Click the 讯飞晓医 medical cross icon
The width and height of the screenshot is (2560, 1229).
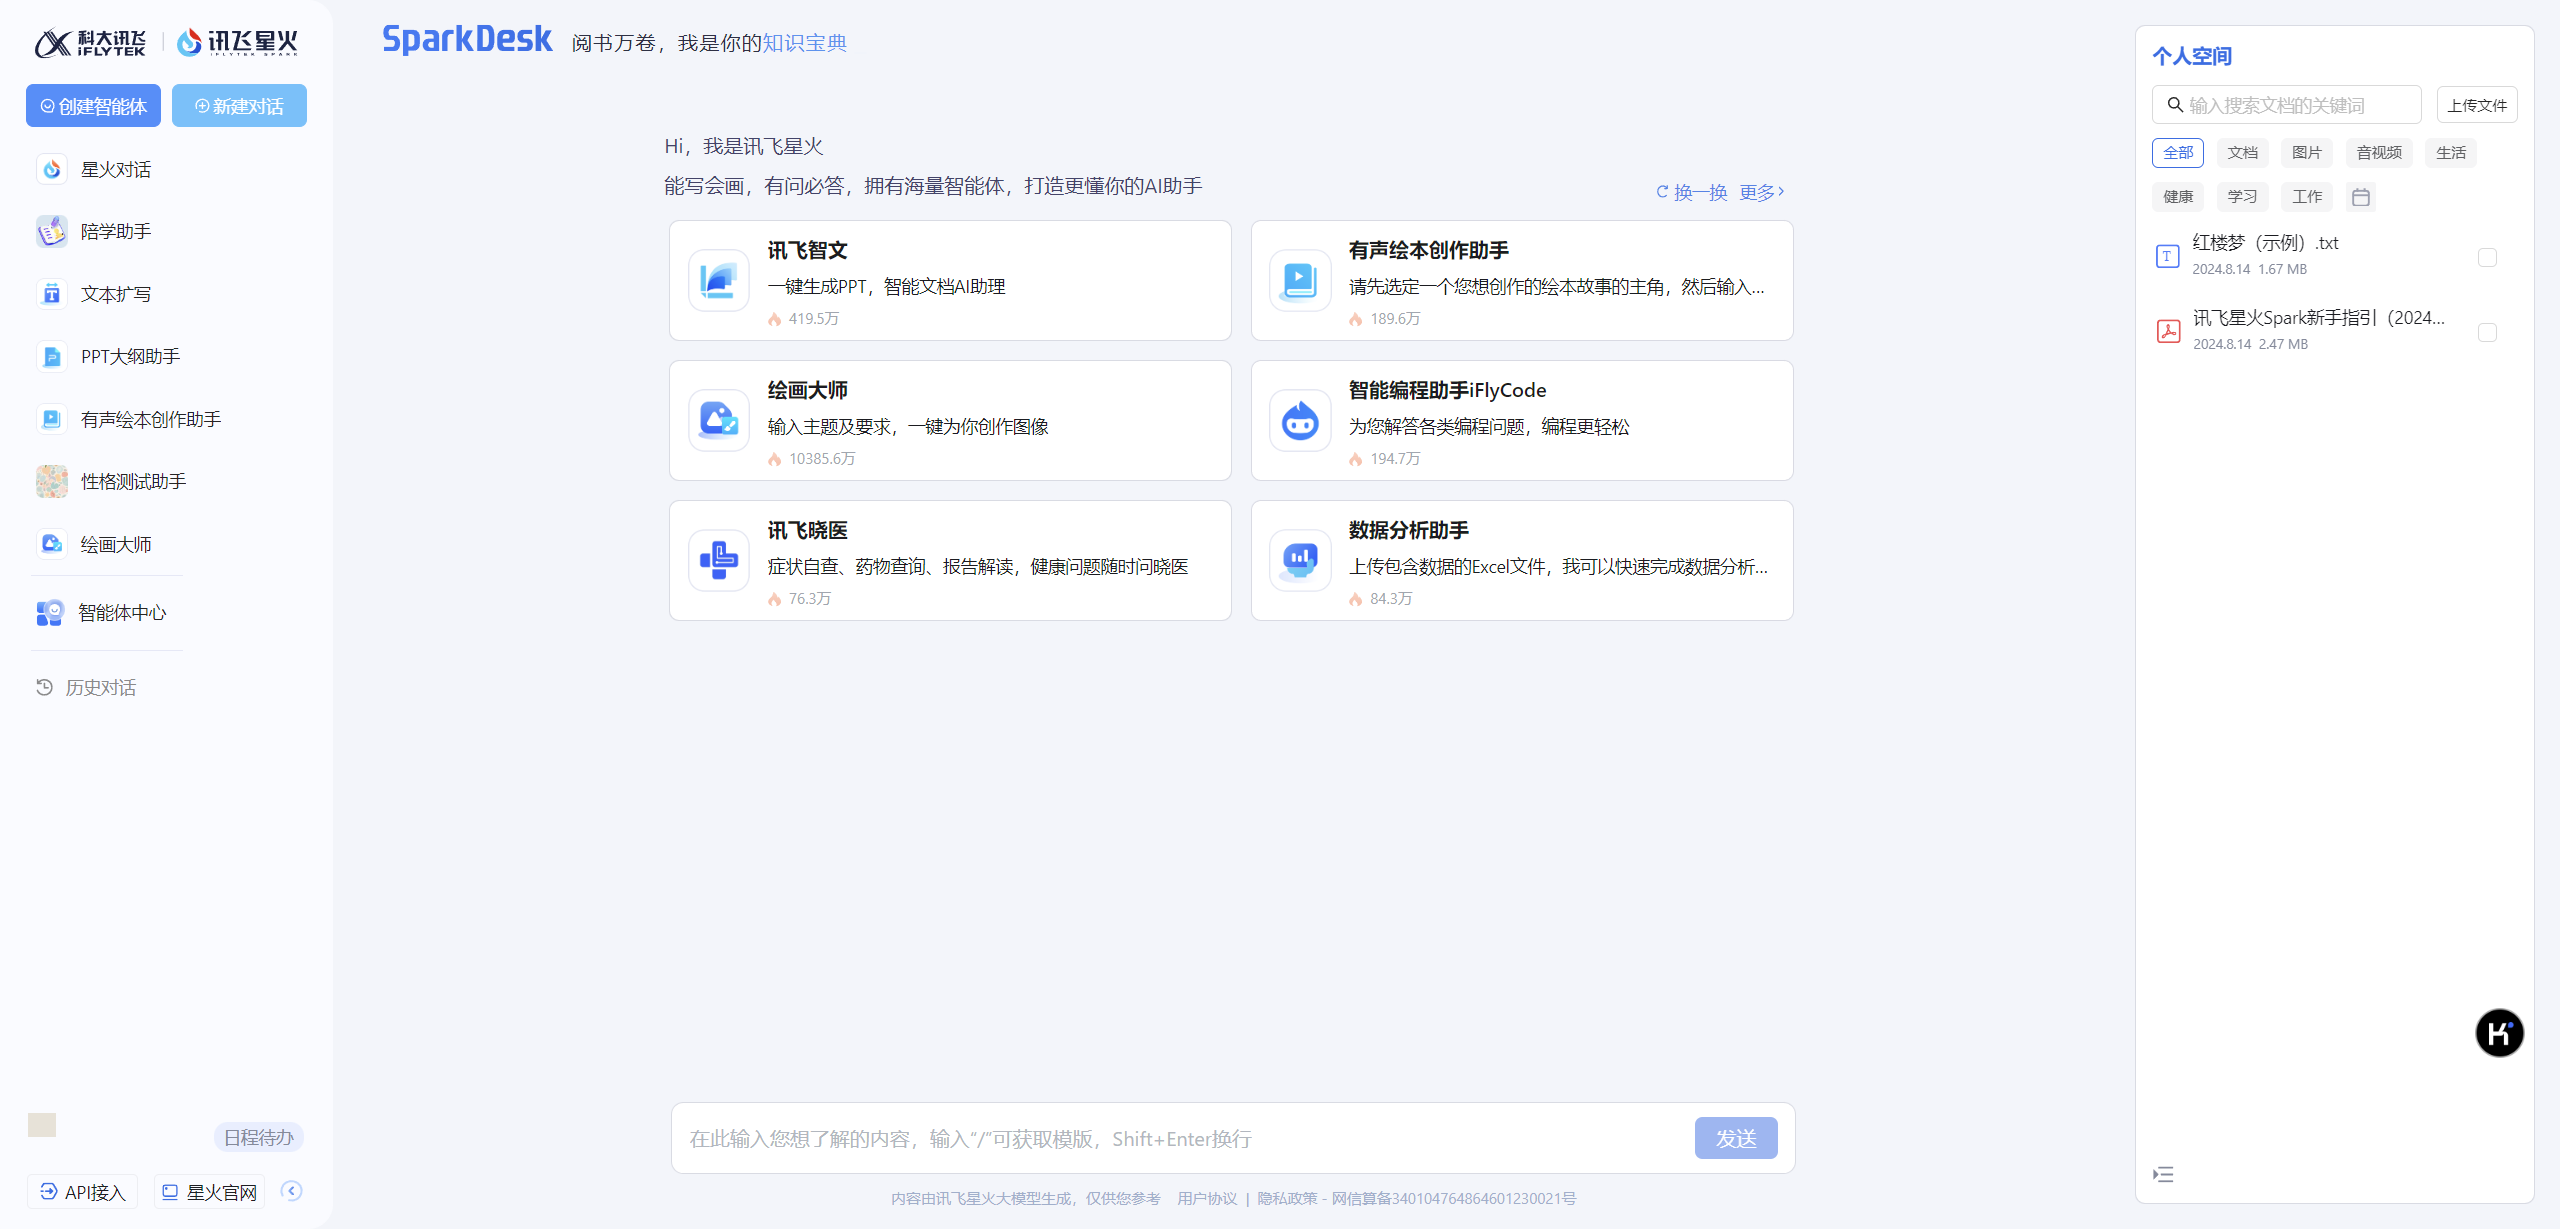click(718, 560)
